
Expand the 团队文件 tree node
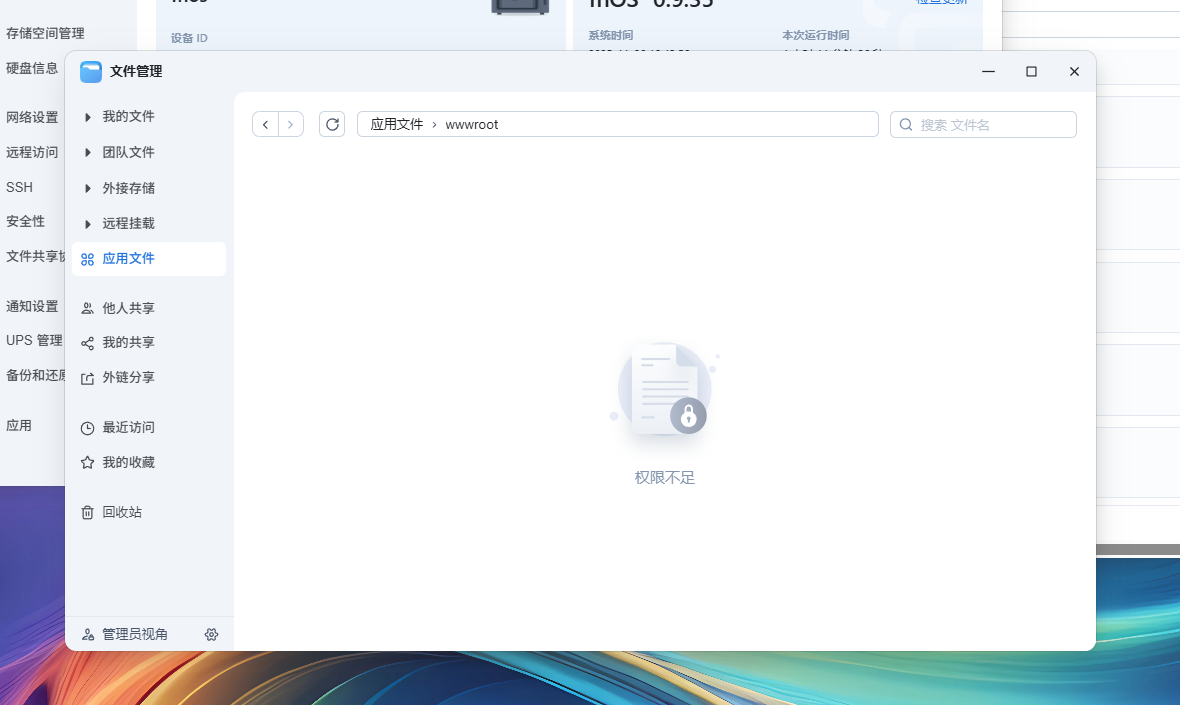coord(87,153)
